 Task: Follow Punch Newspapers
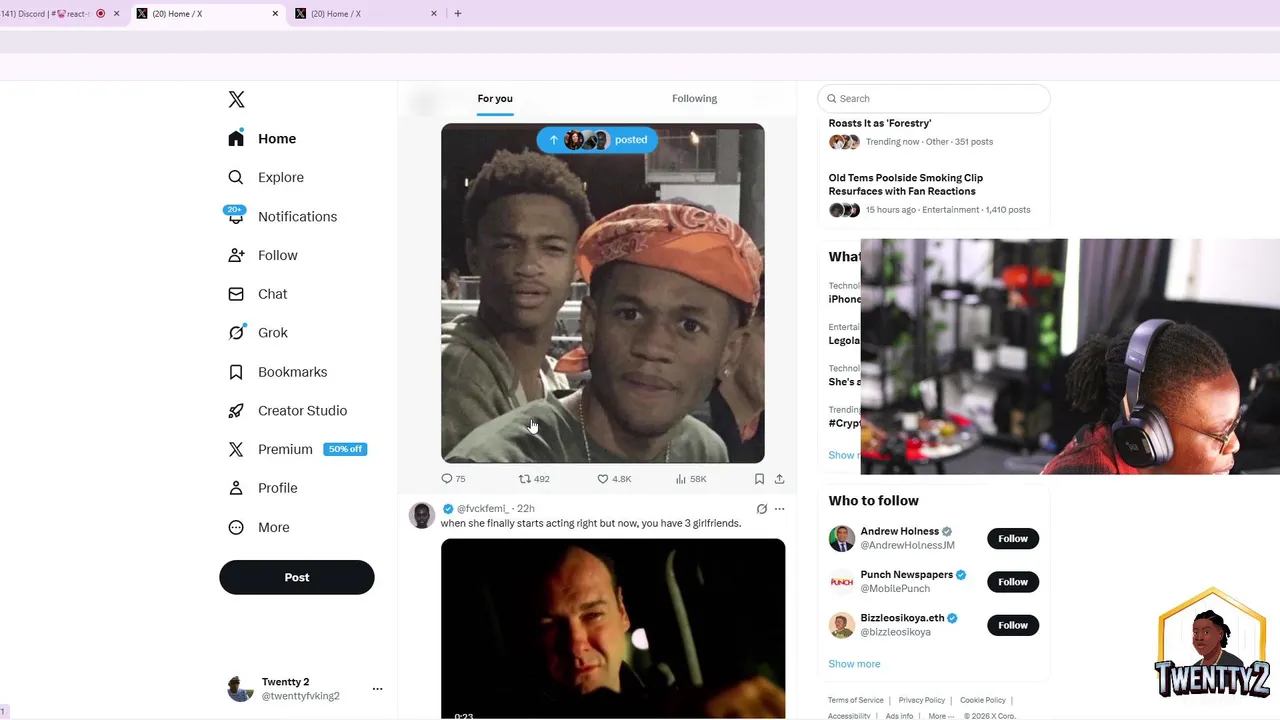point(1013,582)
